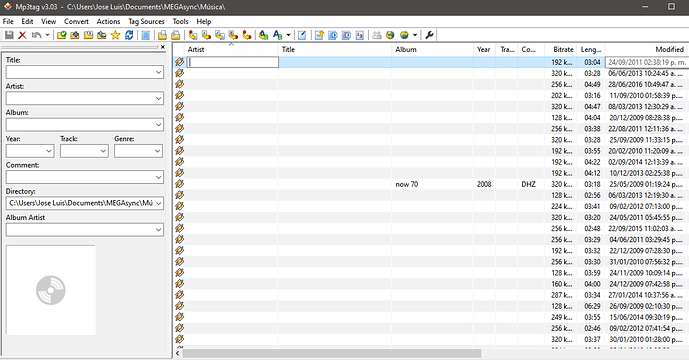Screen dimensions: 689x360
Task: Open favorites with the star icon
Action: 115,35
